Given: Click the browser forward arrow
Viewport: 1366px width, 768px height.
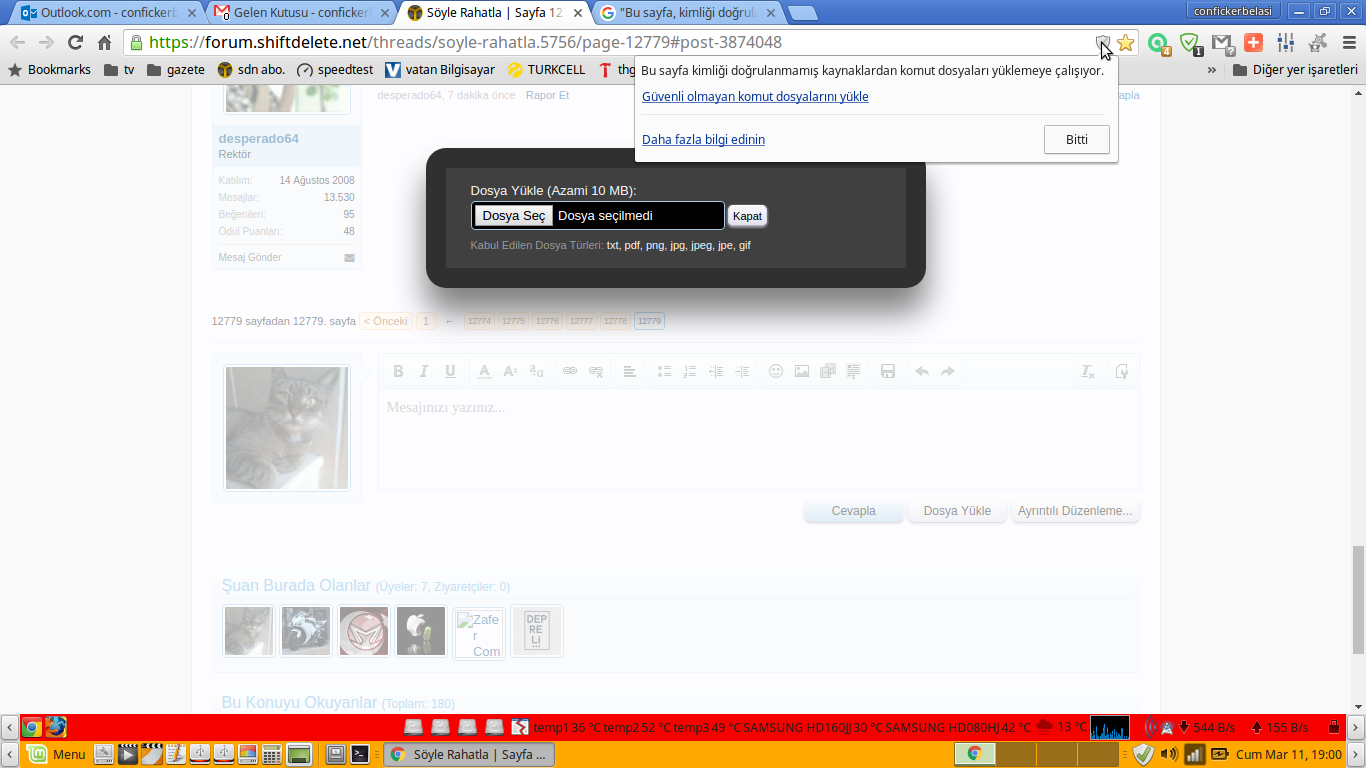Looking at the screenshot, I should 46,43.
